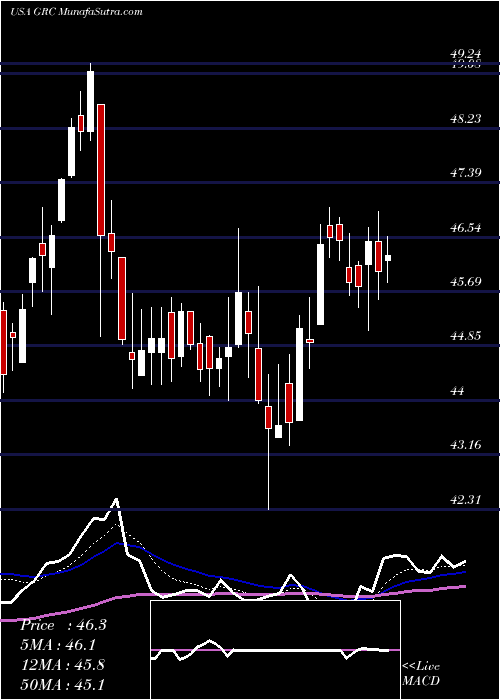Click inside the MACD inset chart
This screenshot has height=700, width=500.
coord(275,650)
